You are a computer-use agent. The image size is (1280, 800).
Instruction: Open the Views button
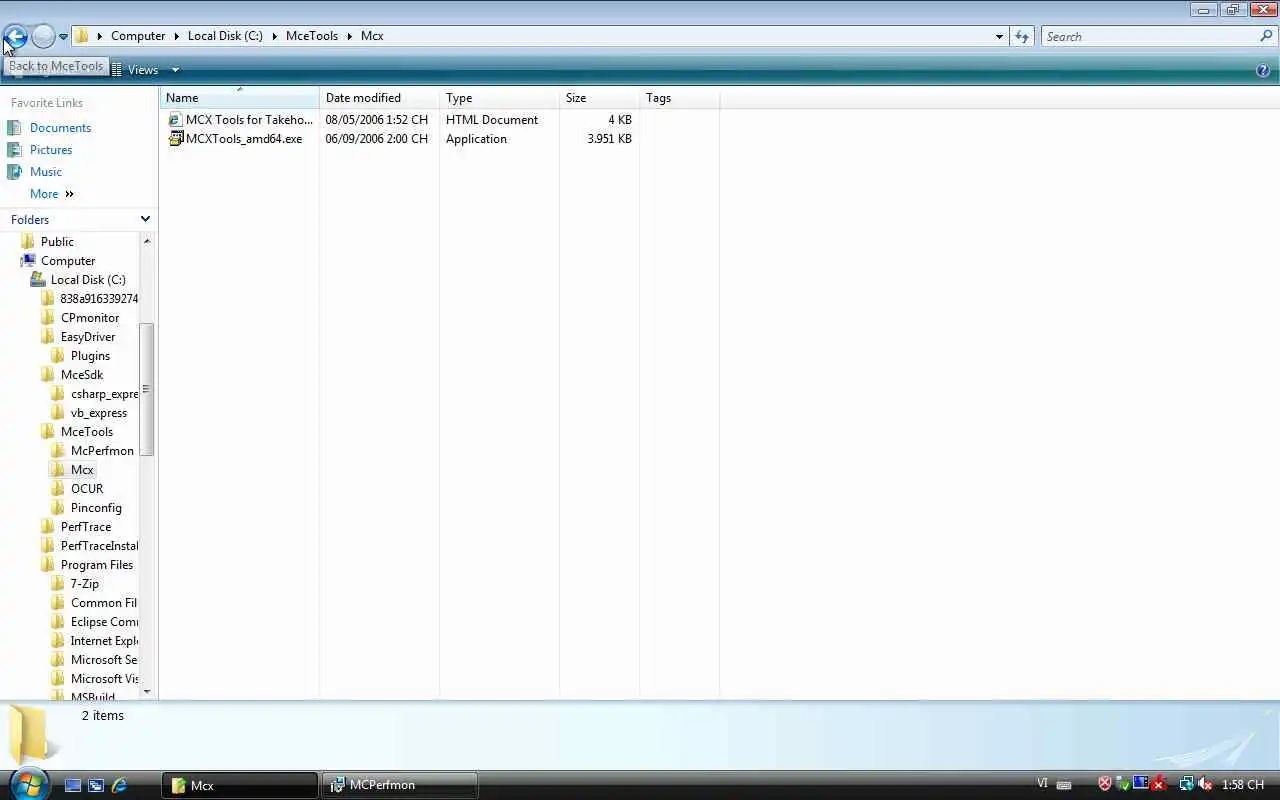click(135, 70)
